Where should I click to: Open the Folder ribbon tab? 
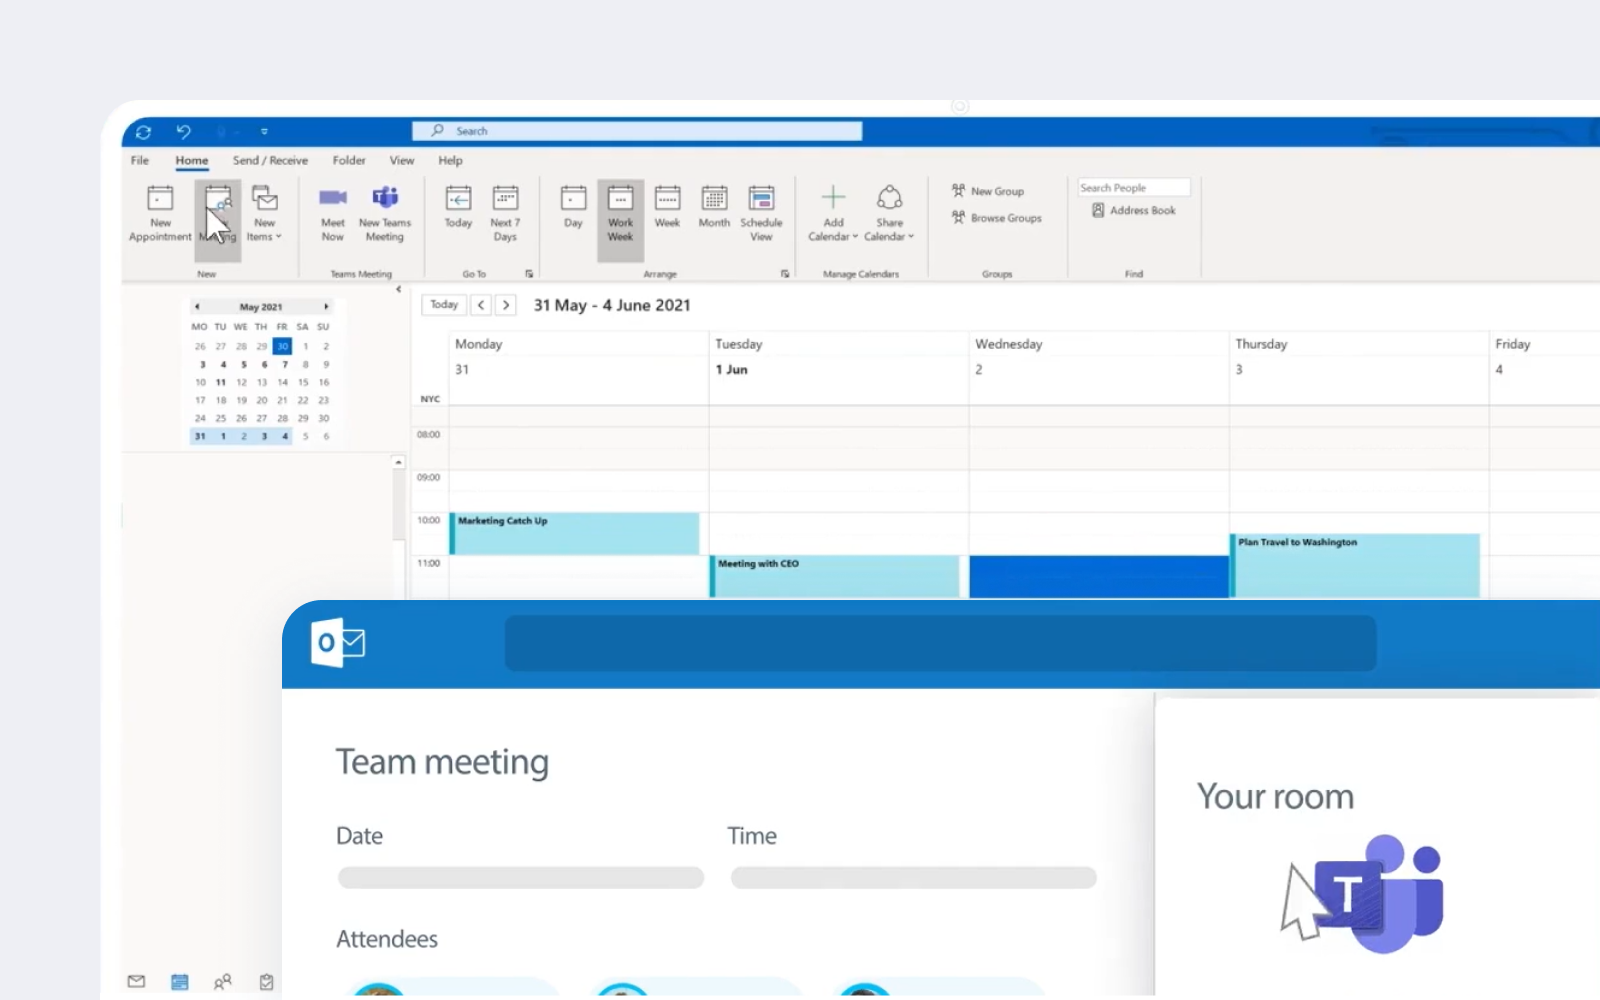349,160
